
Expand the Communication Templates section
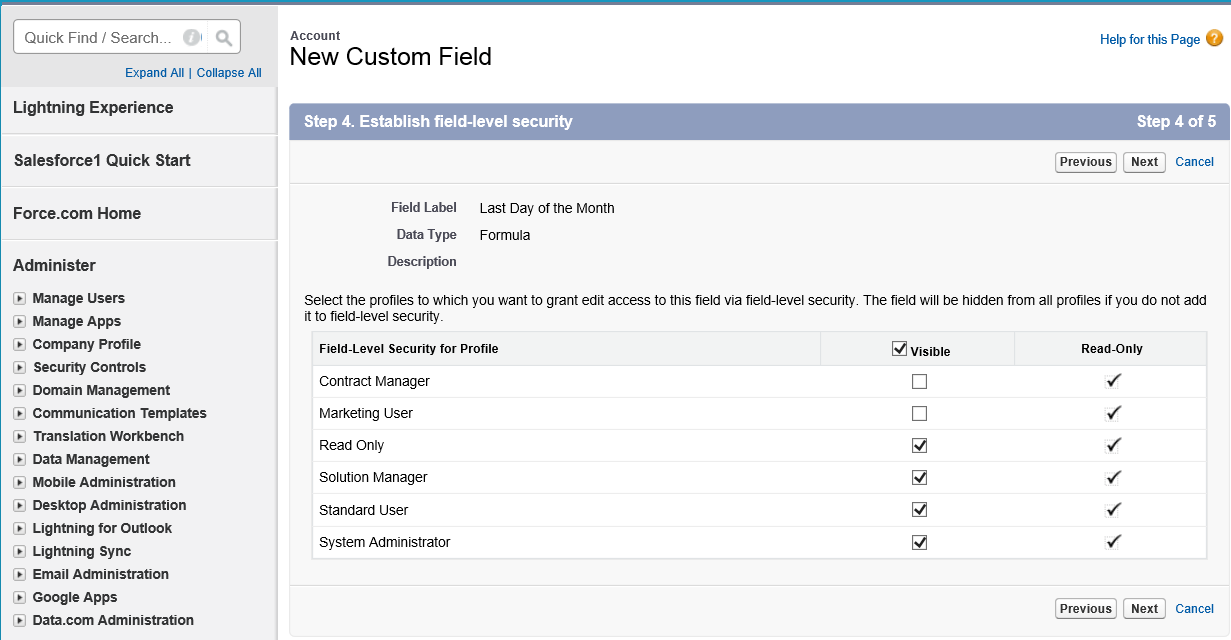[x=20, y=413]
